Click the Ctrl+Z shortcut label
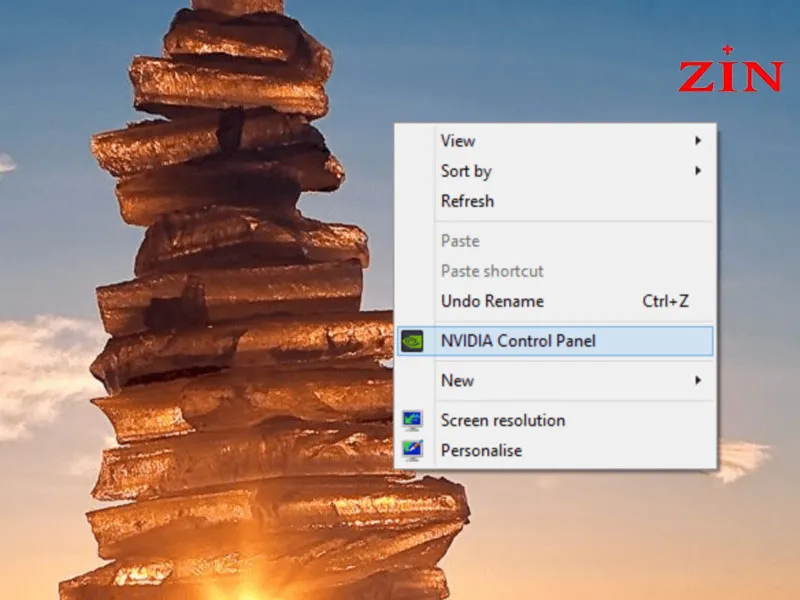The image size is (800, 600). (x=665, y=301)
